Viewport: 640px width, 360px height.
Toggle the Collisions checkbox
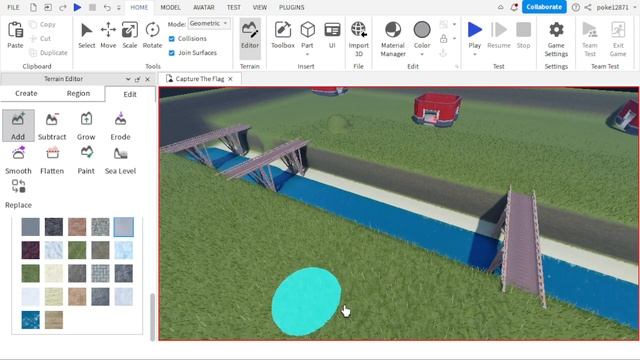point(172,39)
